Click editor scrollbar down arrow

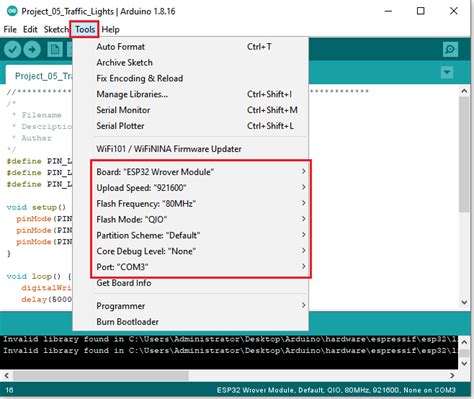click(464, 302)
